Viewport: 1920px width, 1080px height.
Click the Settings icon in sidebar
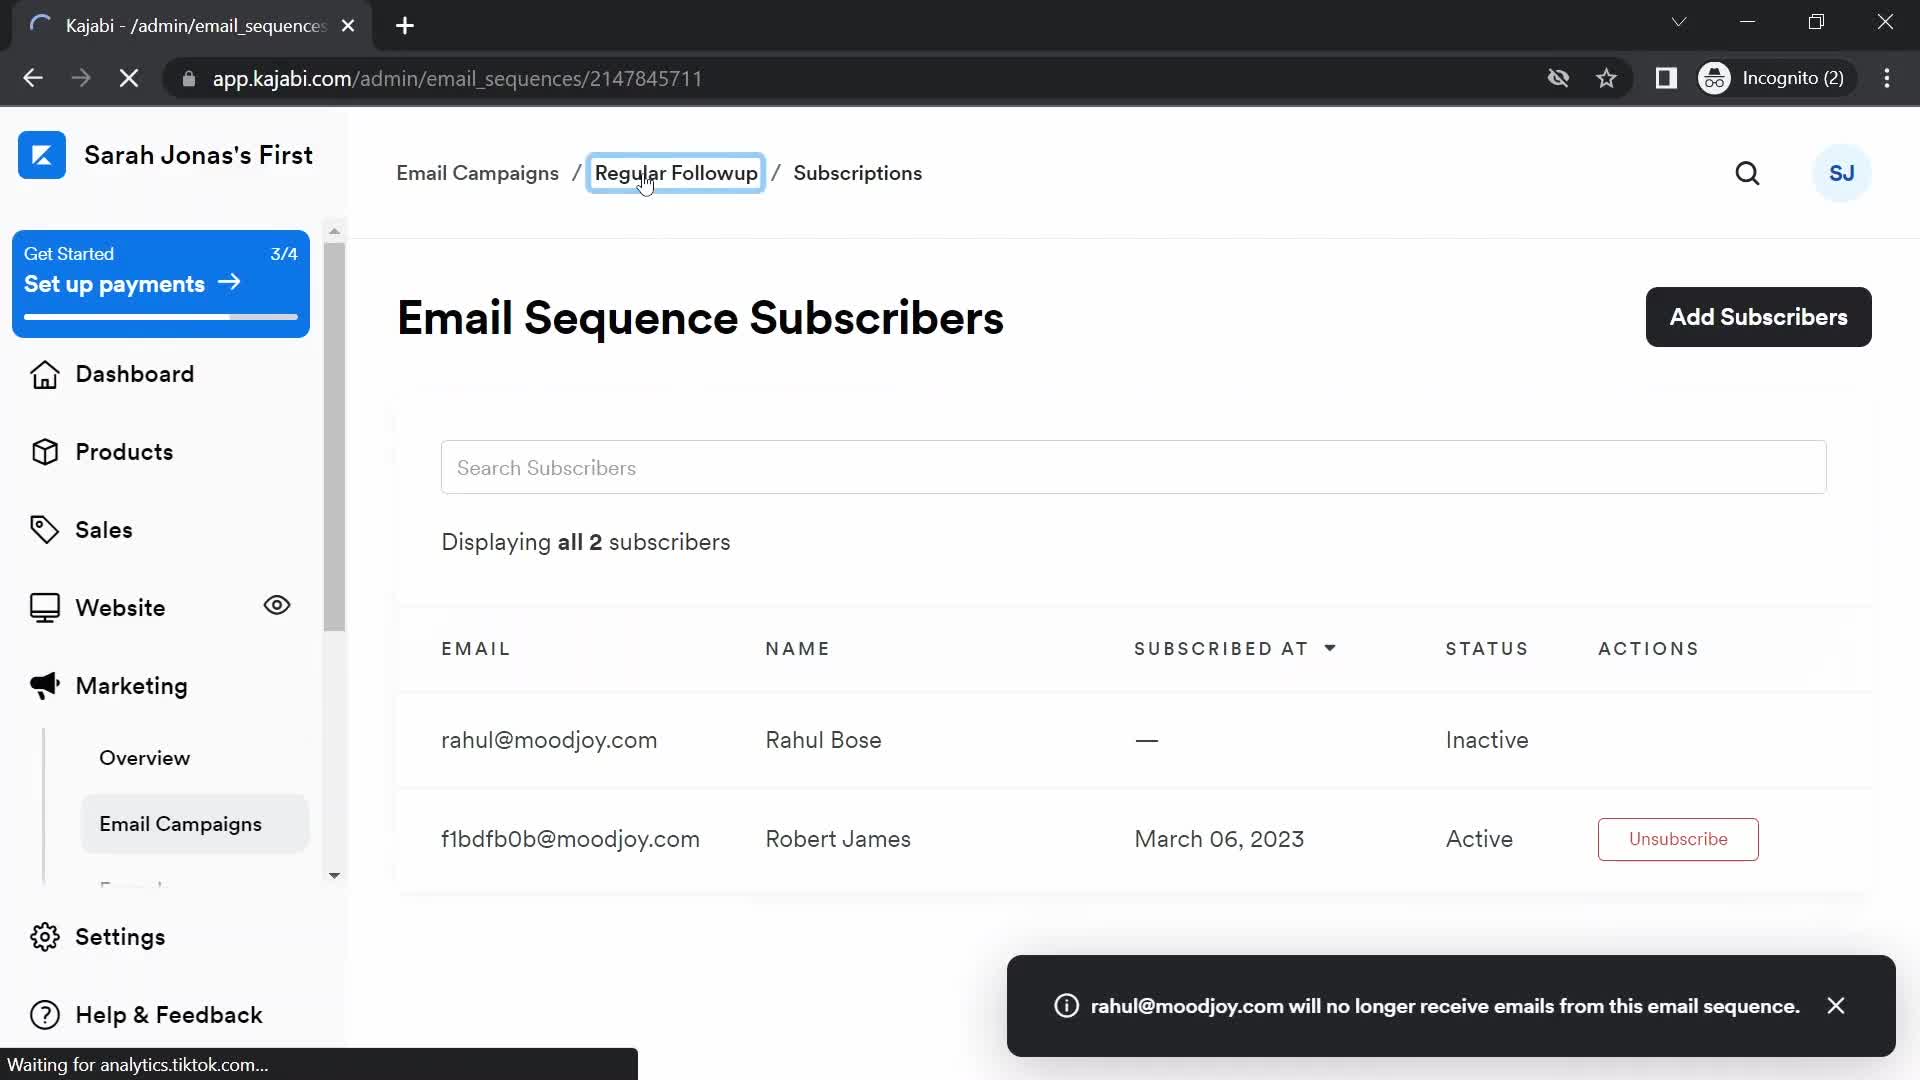[44, 936]
